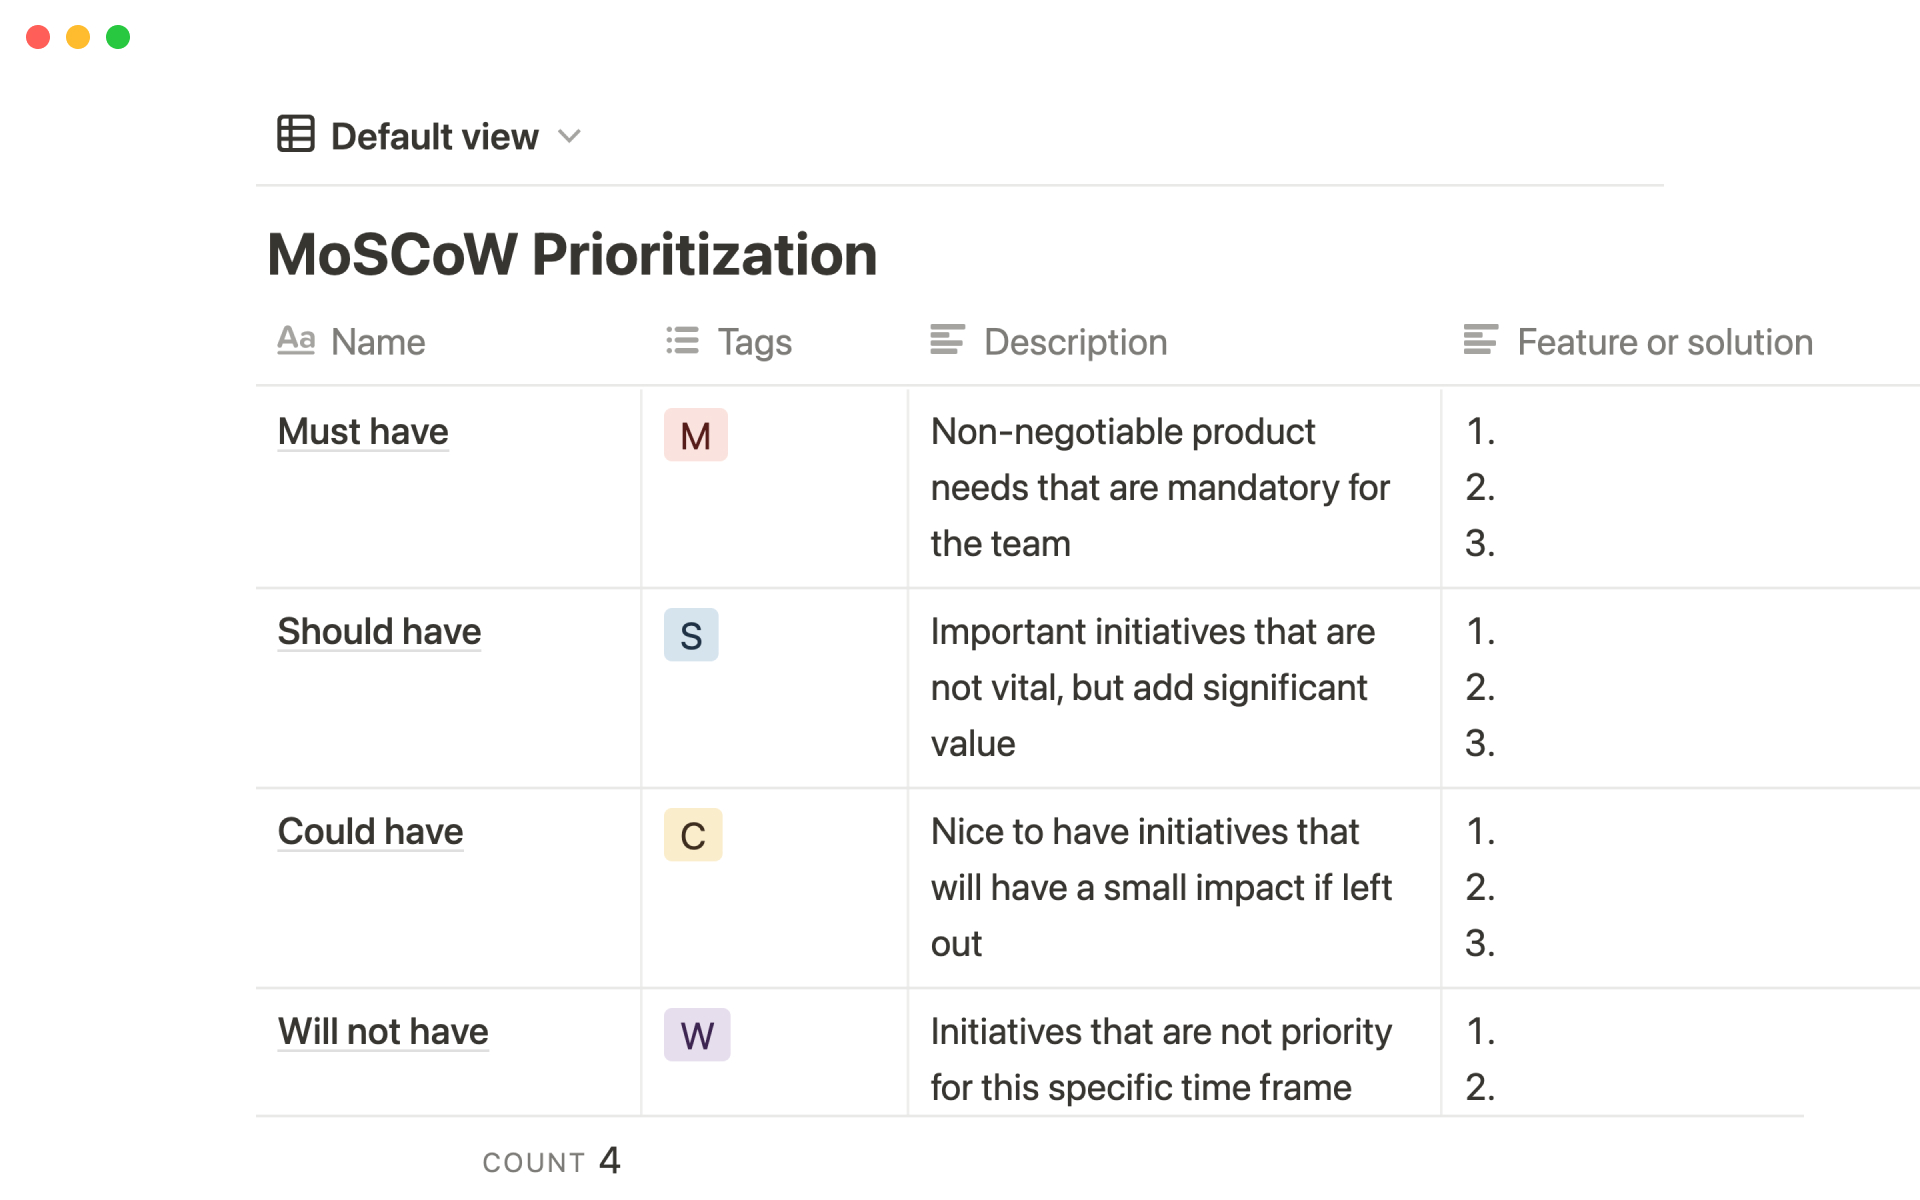Click the Description column header

pyautogui.click(x=1075, y=342)
